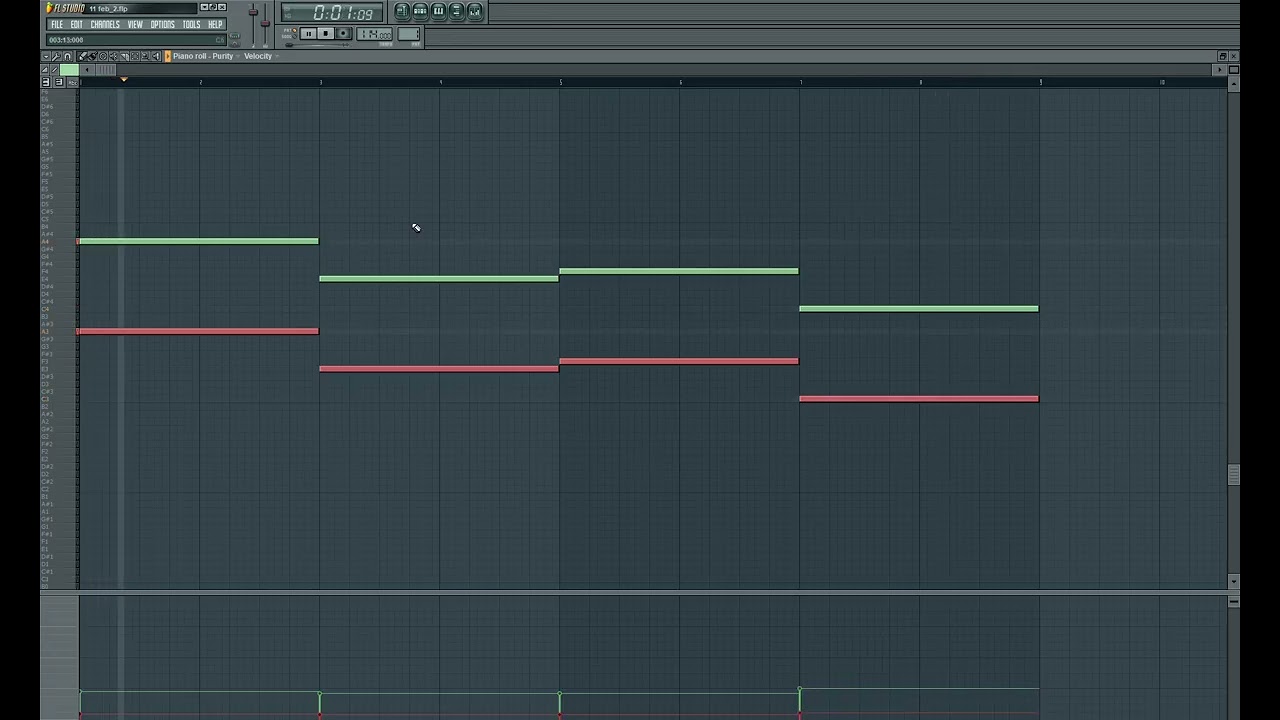1280x720 pixels.
Task: Show the browser window
Action: [x=456, y=11]
